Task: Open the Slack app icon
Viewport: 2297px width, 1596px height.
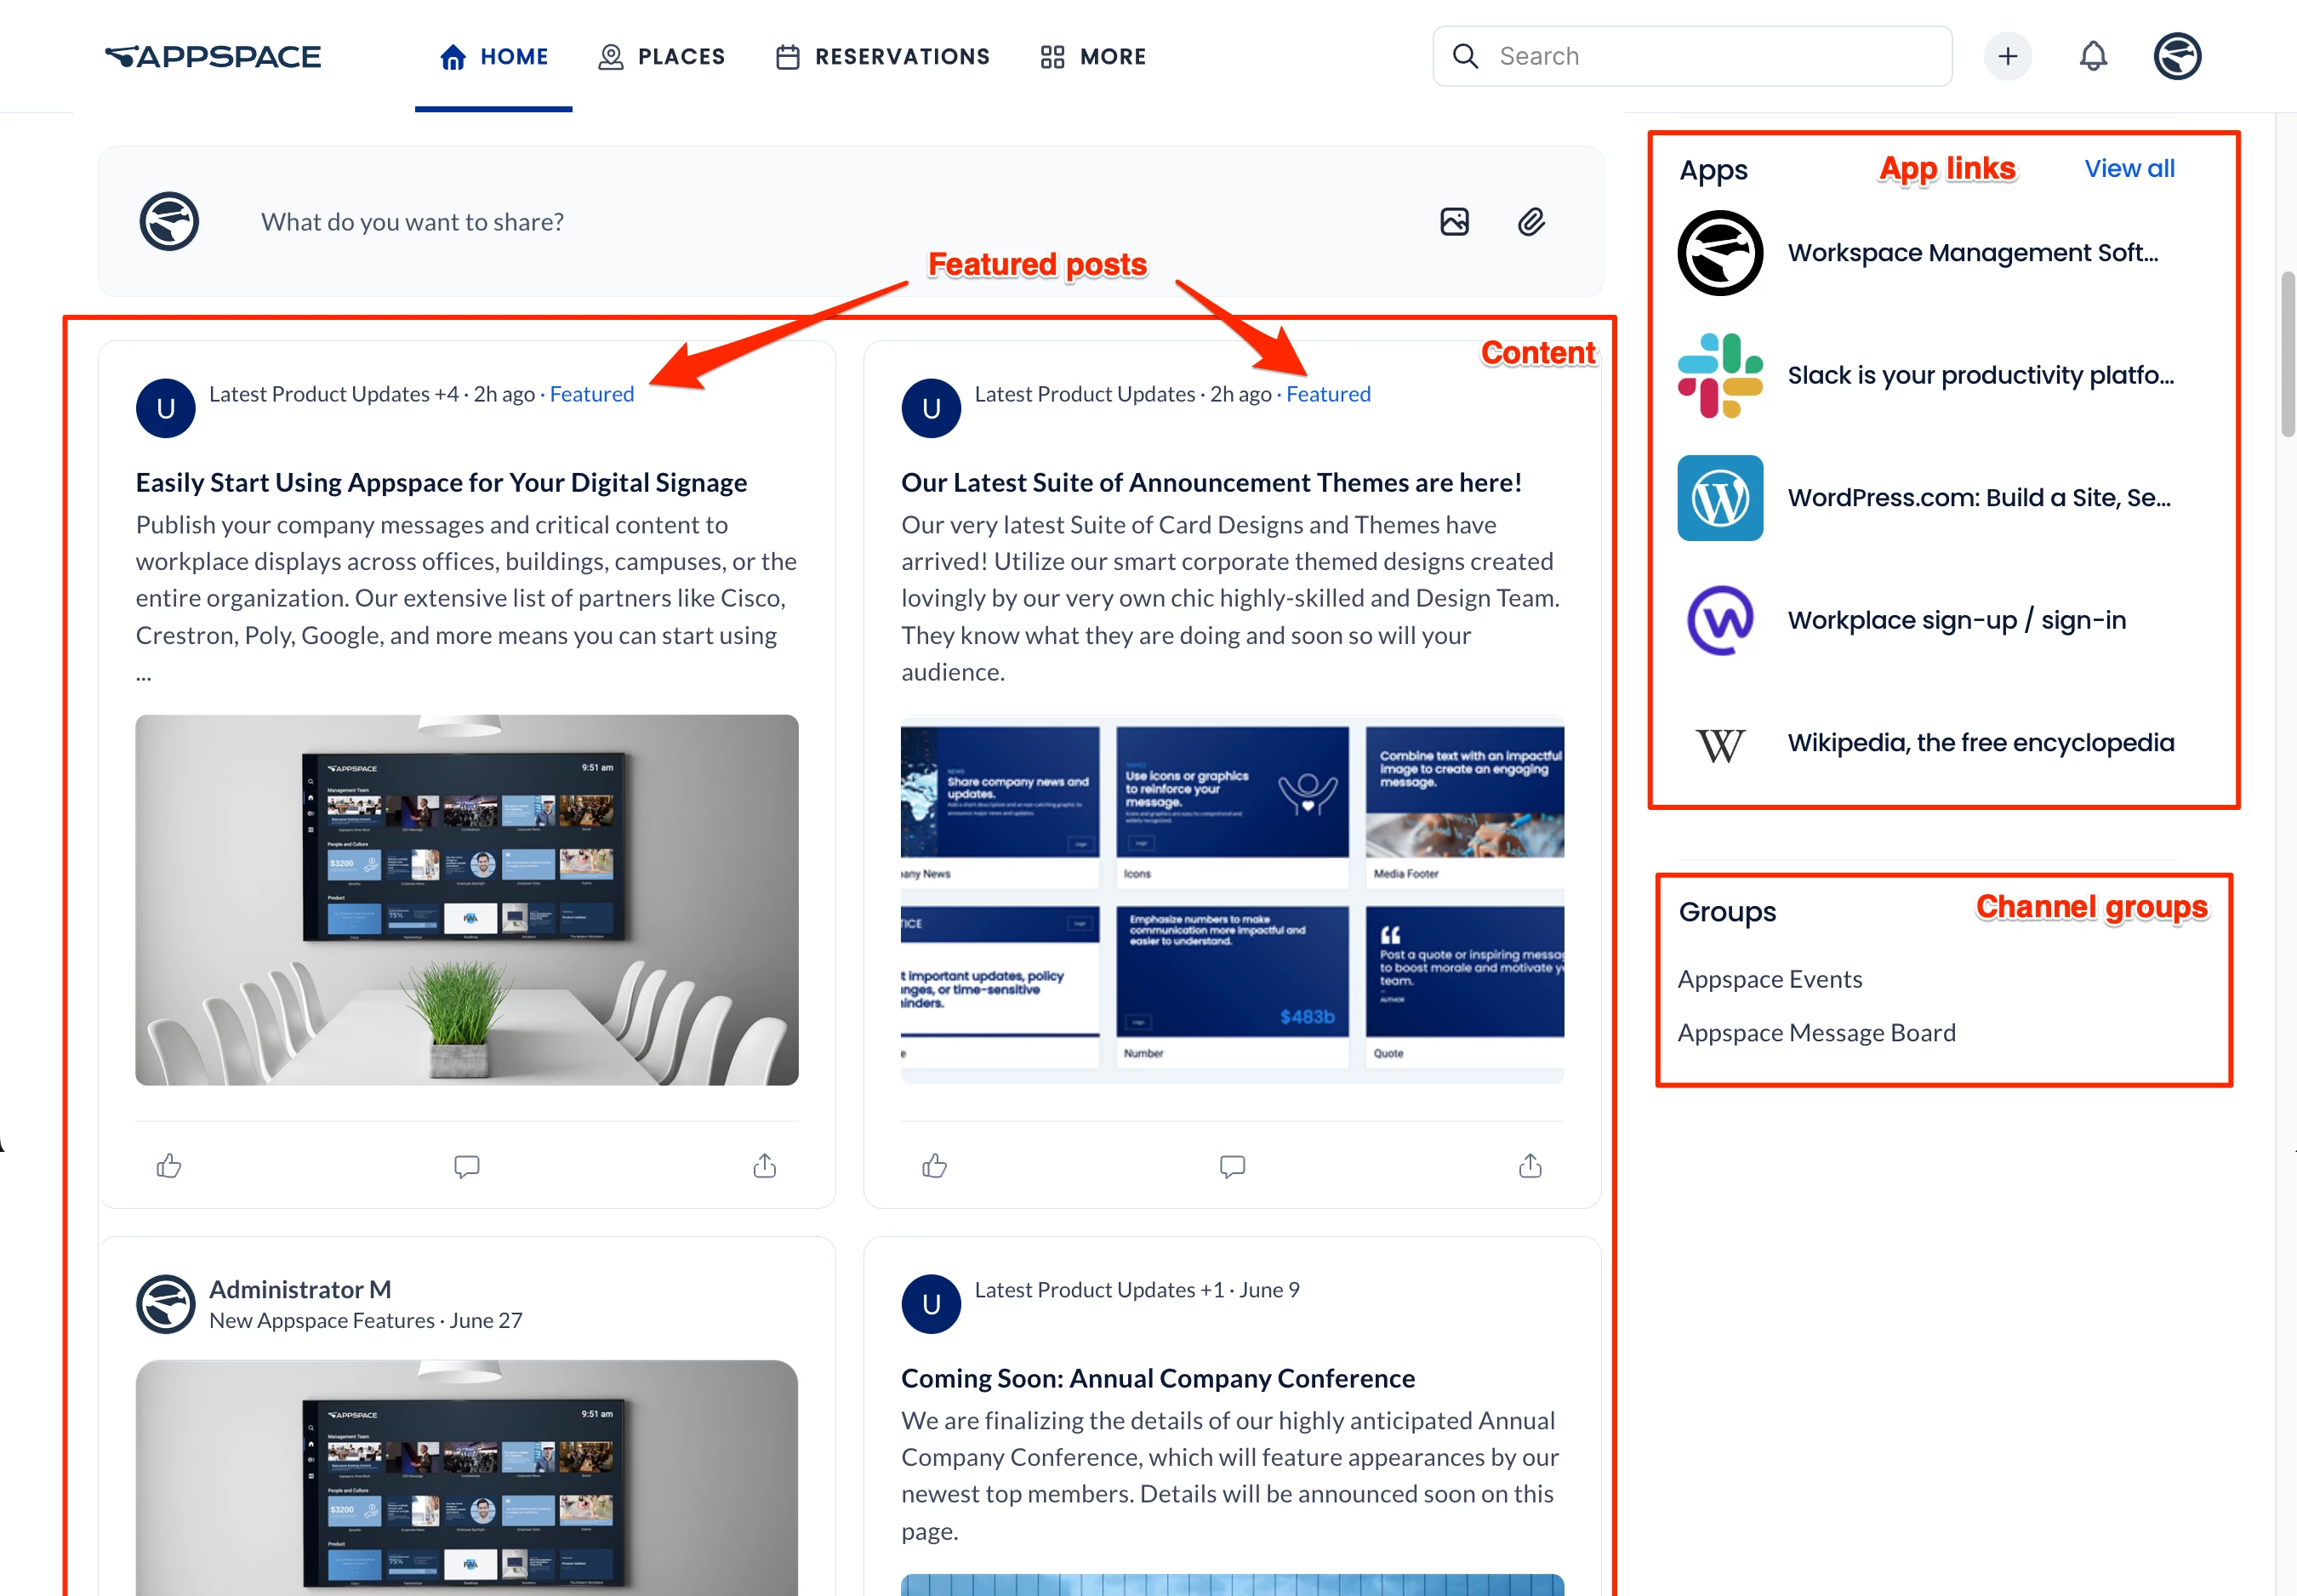Action: pyautogui.click(x=1720, y=375)
